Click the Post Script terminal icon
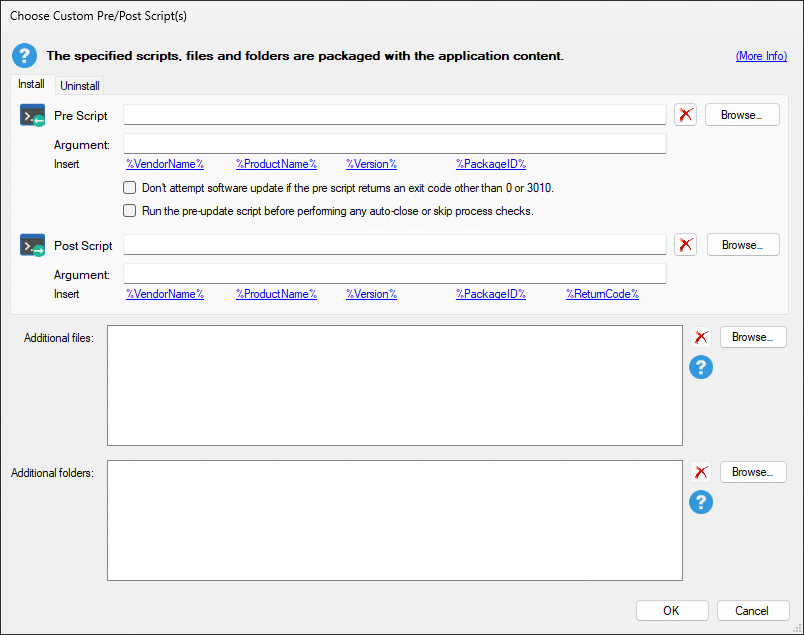Viewport: 804px width, 635px height. click(33, 246)
